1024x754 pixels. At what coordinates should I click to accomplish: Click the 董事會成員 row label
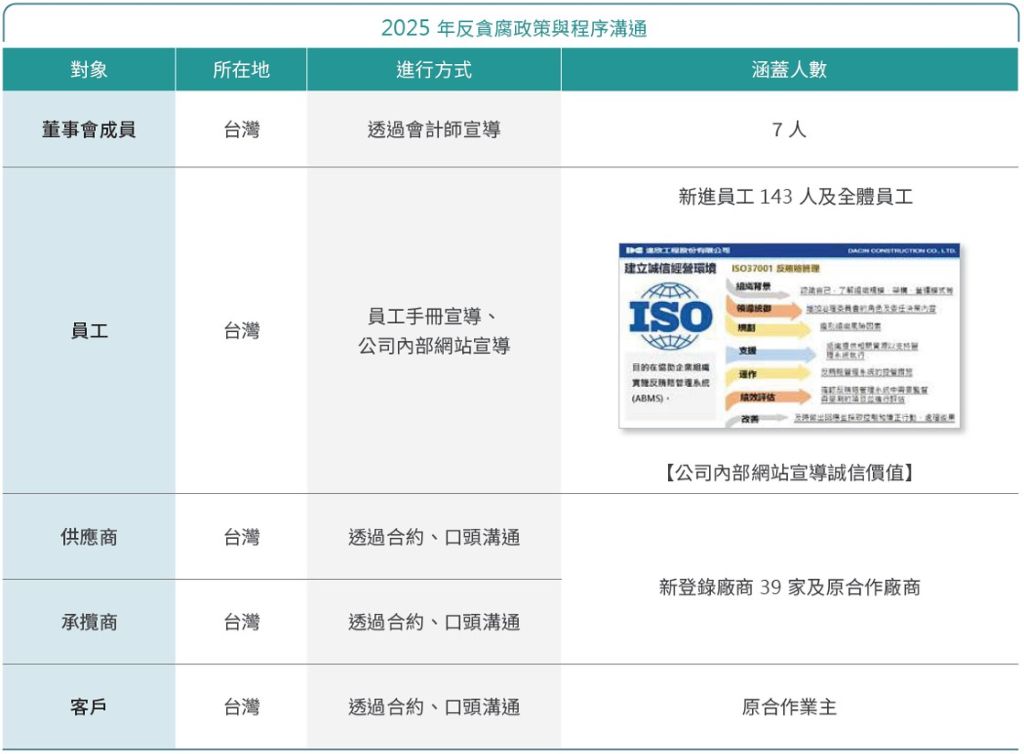tap(89, 129)
